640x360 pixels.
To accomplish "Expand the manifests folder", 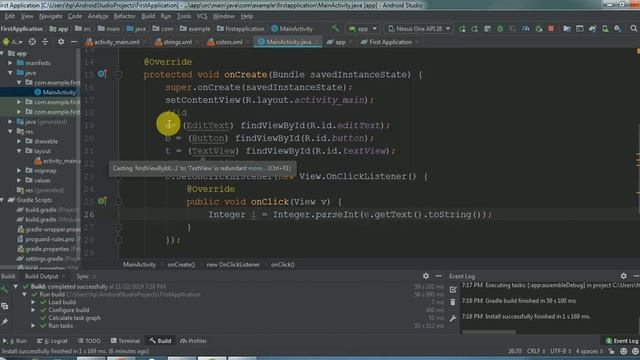I will [10, 63].
